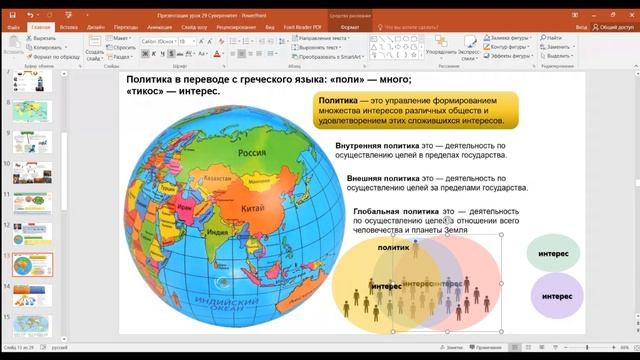Open Shape outline (Контур фигуры) dropdown
The height and width of the screenshot is (360, 640).
coord(507,47)
